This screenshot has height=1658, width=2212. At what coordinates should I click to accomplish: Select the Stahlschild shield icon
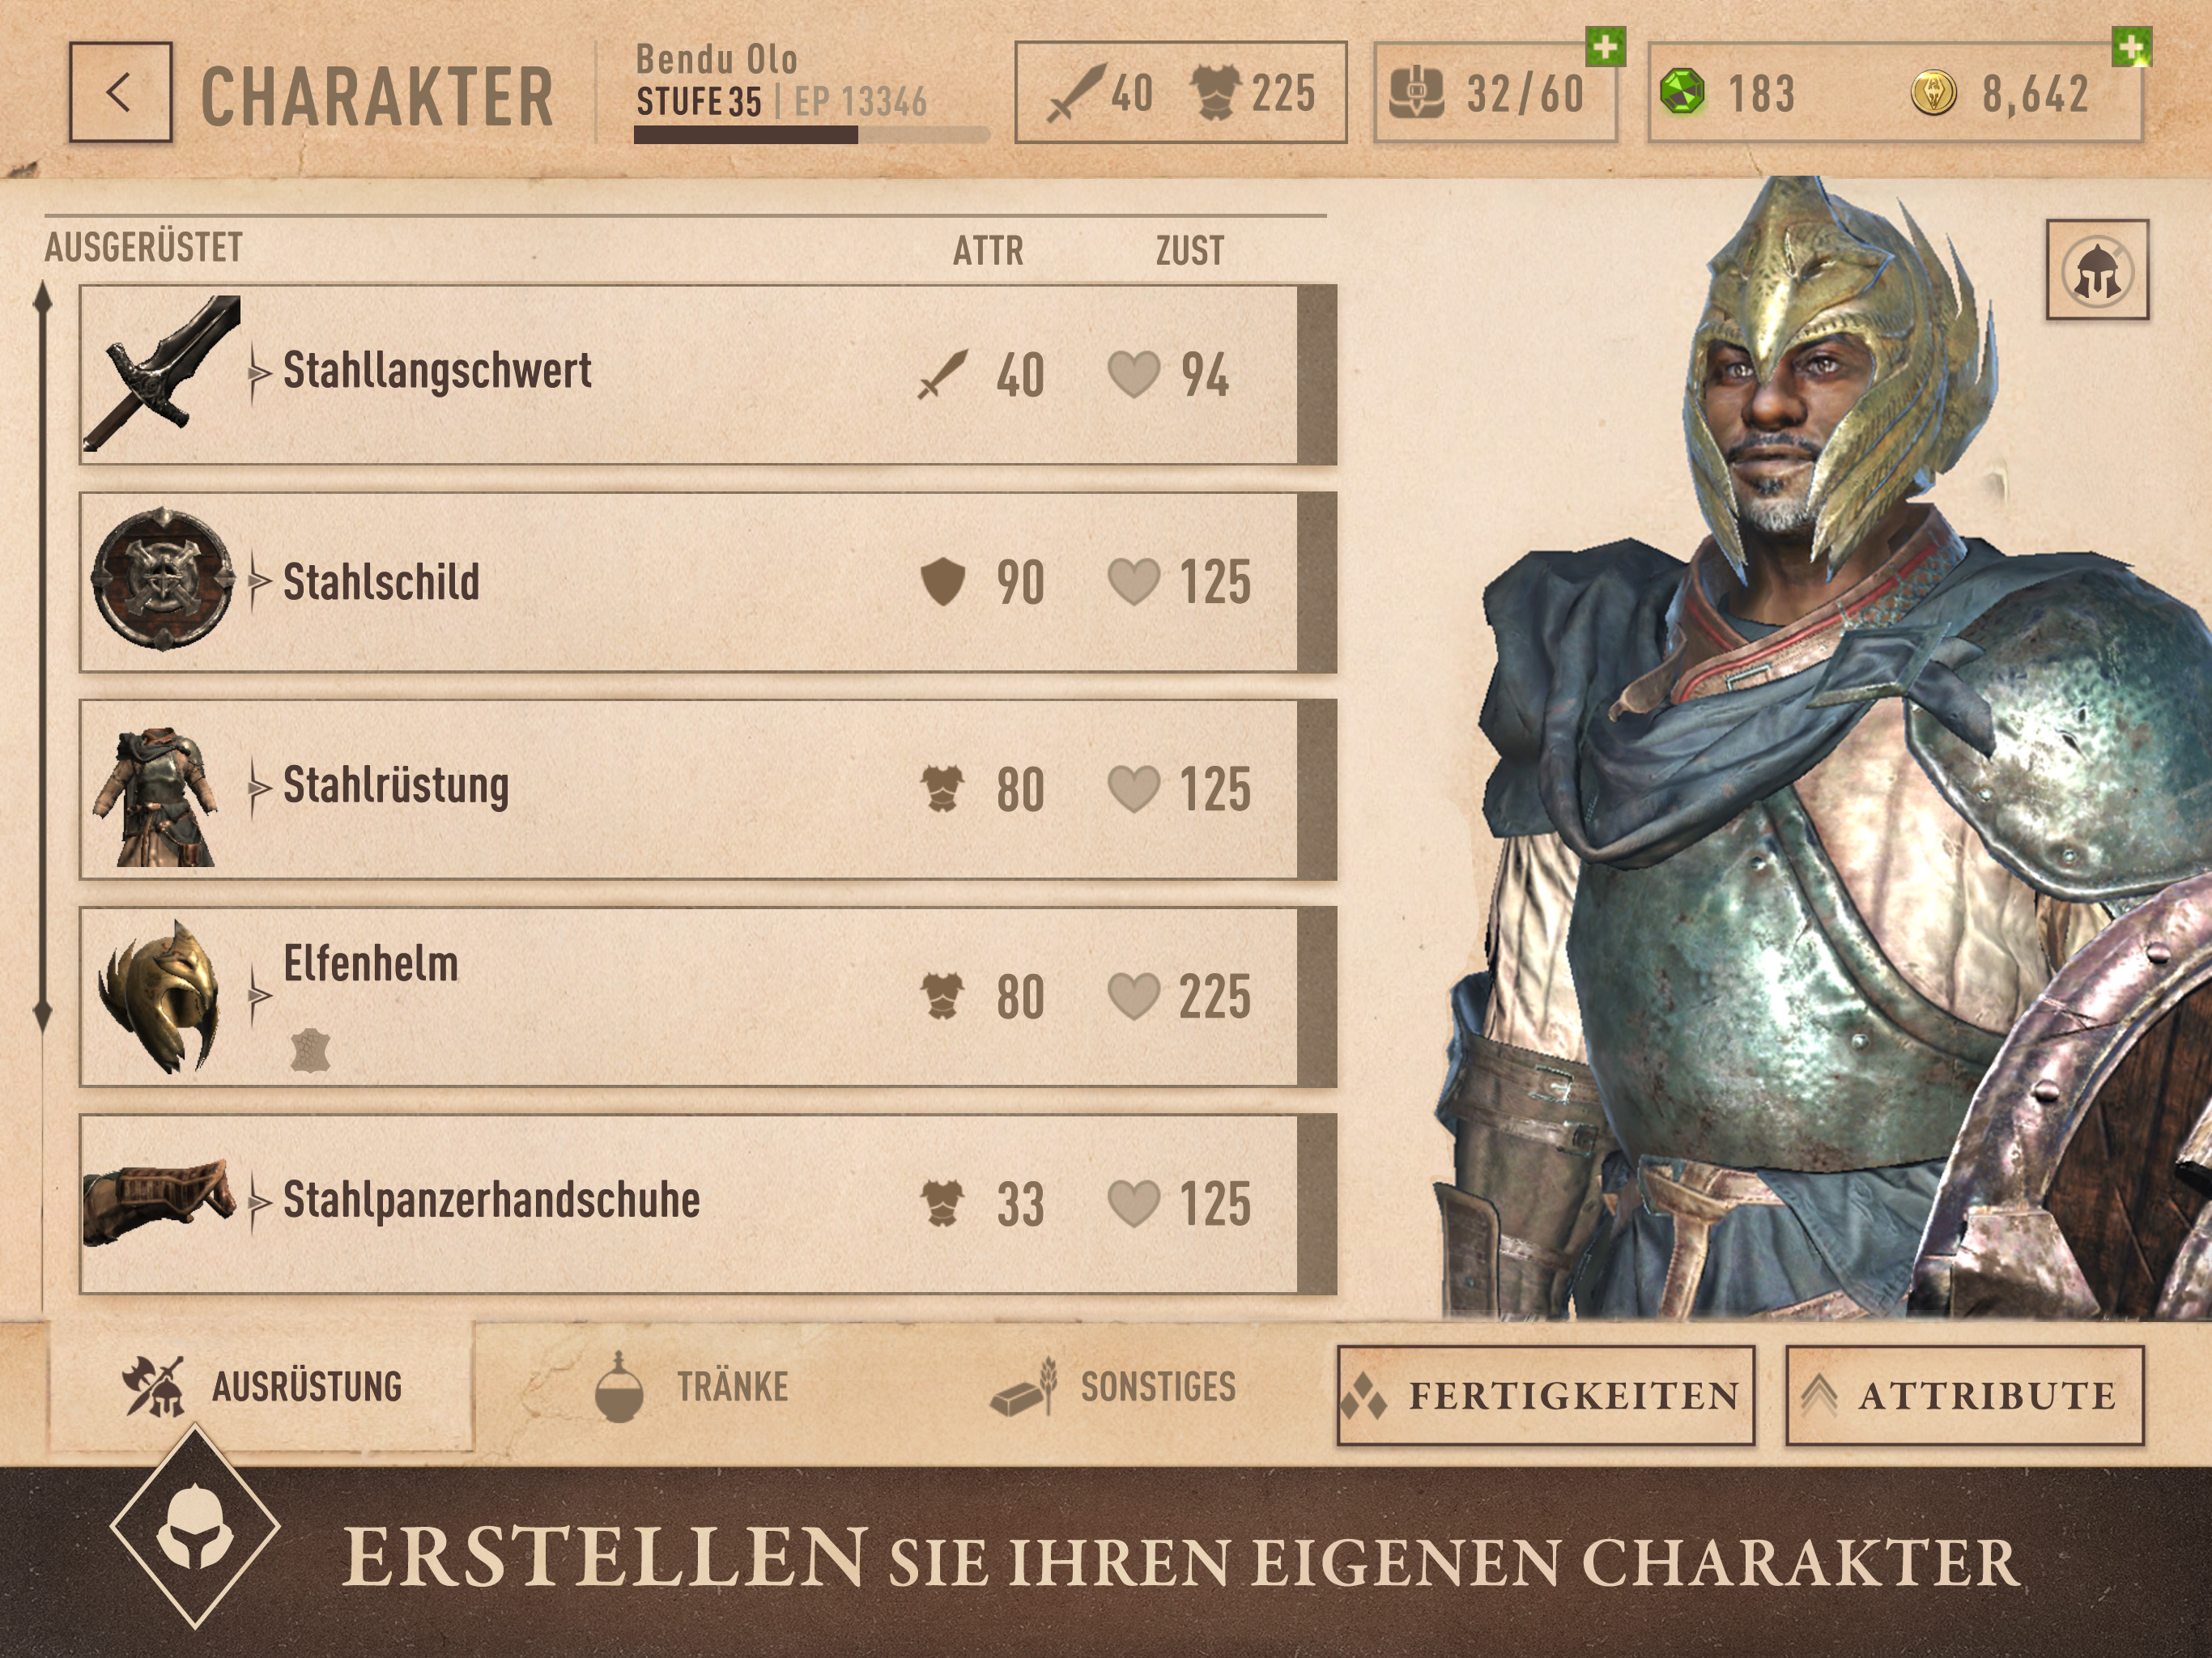click(x=162, y=580)
